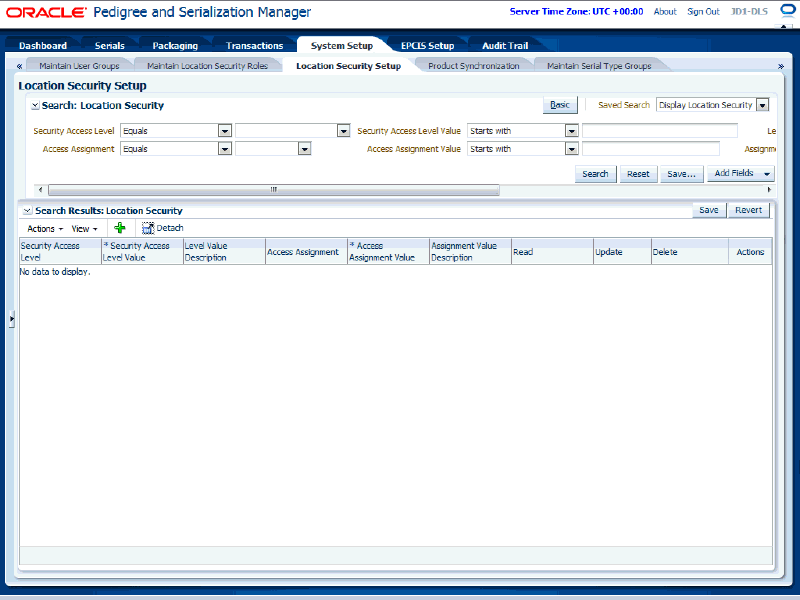Switch to the Serials tab
This screenshot has height=600, width=800.
[110, 45]
